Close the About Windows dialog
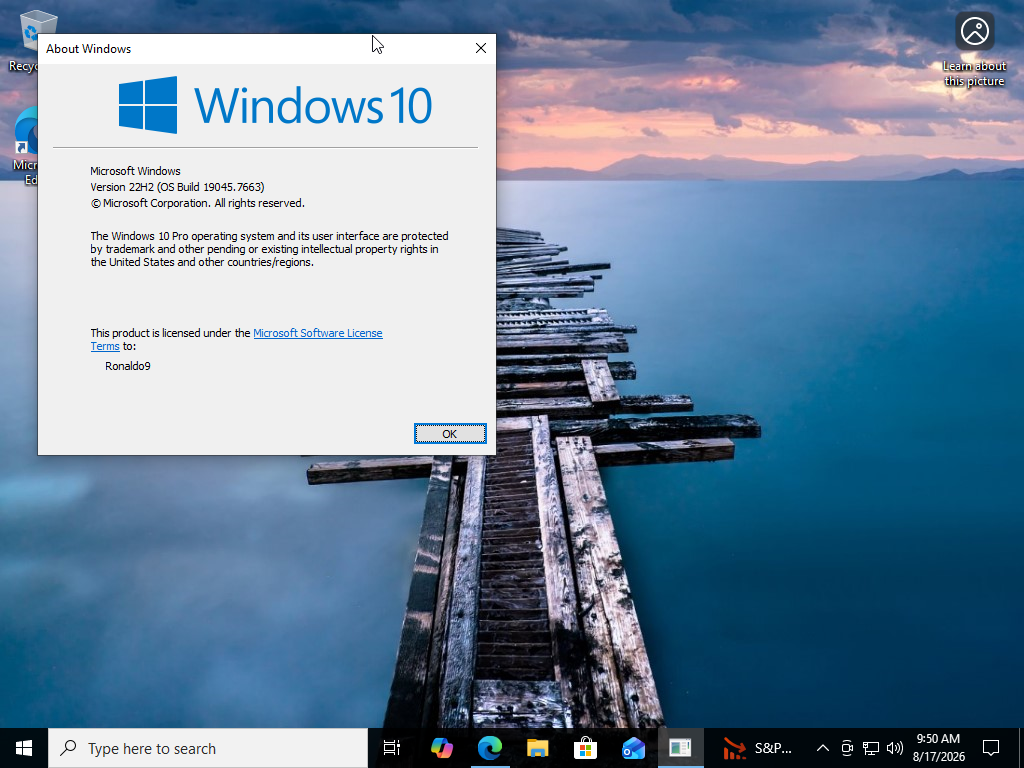The image size is (1024, 768). click(x=481, y=48)
